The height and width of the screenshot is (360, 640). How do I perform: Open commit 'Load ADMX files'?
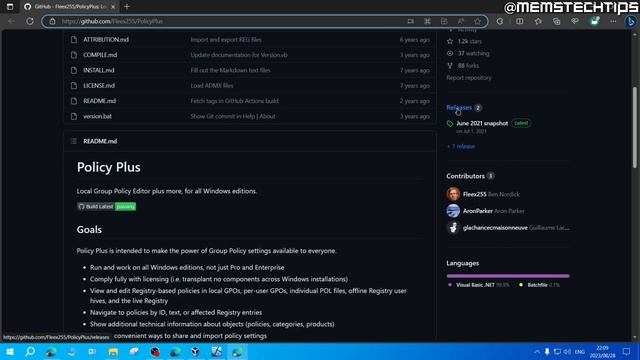[212, 86]
